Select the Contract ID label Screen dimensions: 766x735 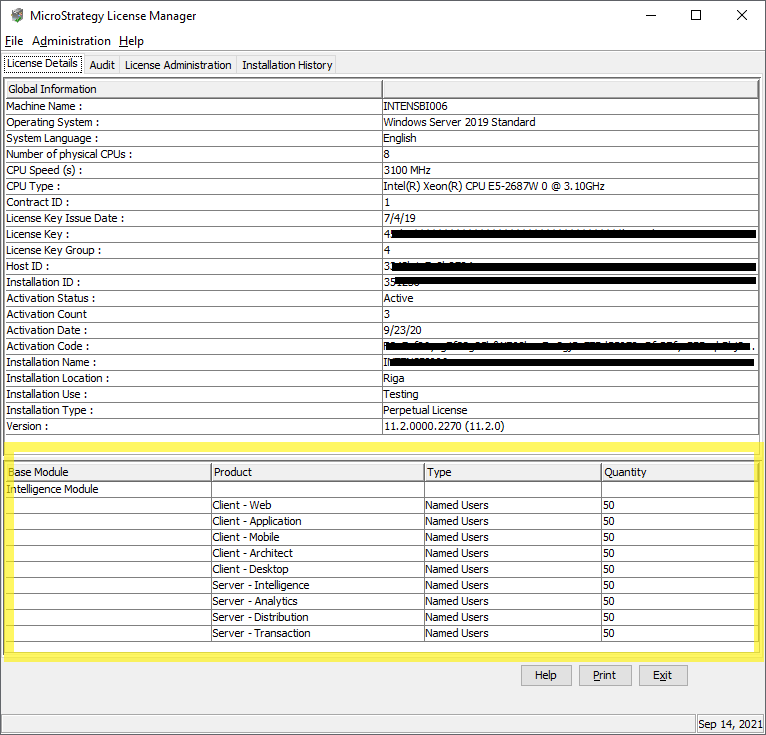38,202
